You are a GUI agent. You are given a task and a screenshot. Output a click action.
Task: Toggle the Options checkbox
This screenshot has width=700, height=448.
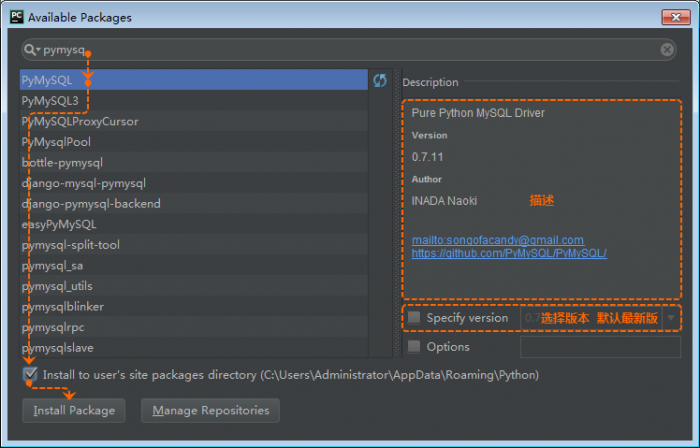click(414, 347)
